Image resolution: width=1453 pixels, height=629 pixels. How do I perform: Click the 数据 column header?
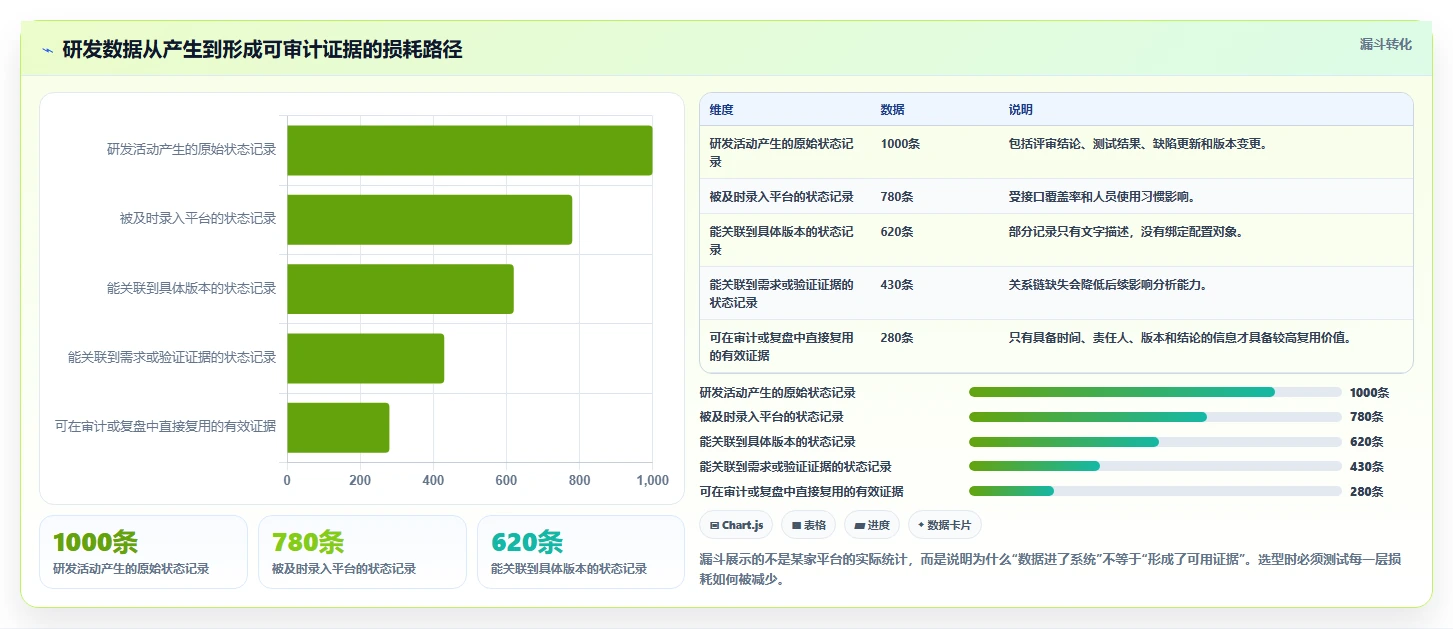pyautogui.click(x=892, y=110)
